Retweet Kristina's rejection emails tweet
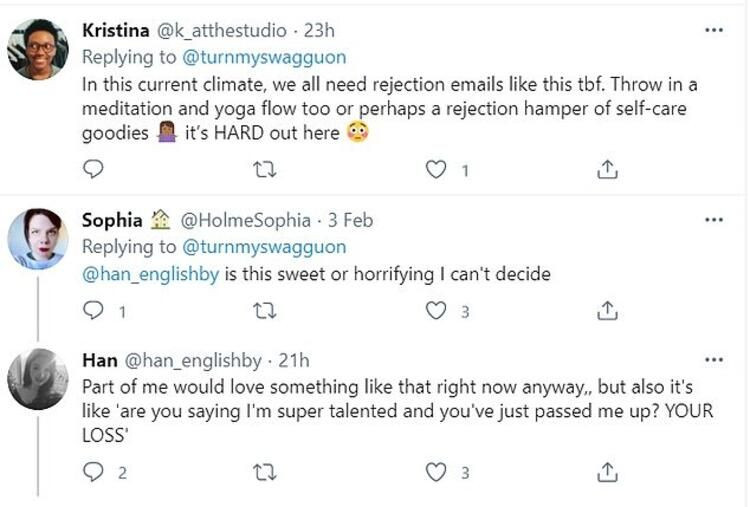Screen dimensions: 750x507 point(265,171)
